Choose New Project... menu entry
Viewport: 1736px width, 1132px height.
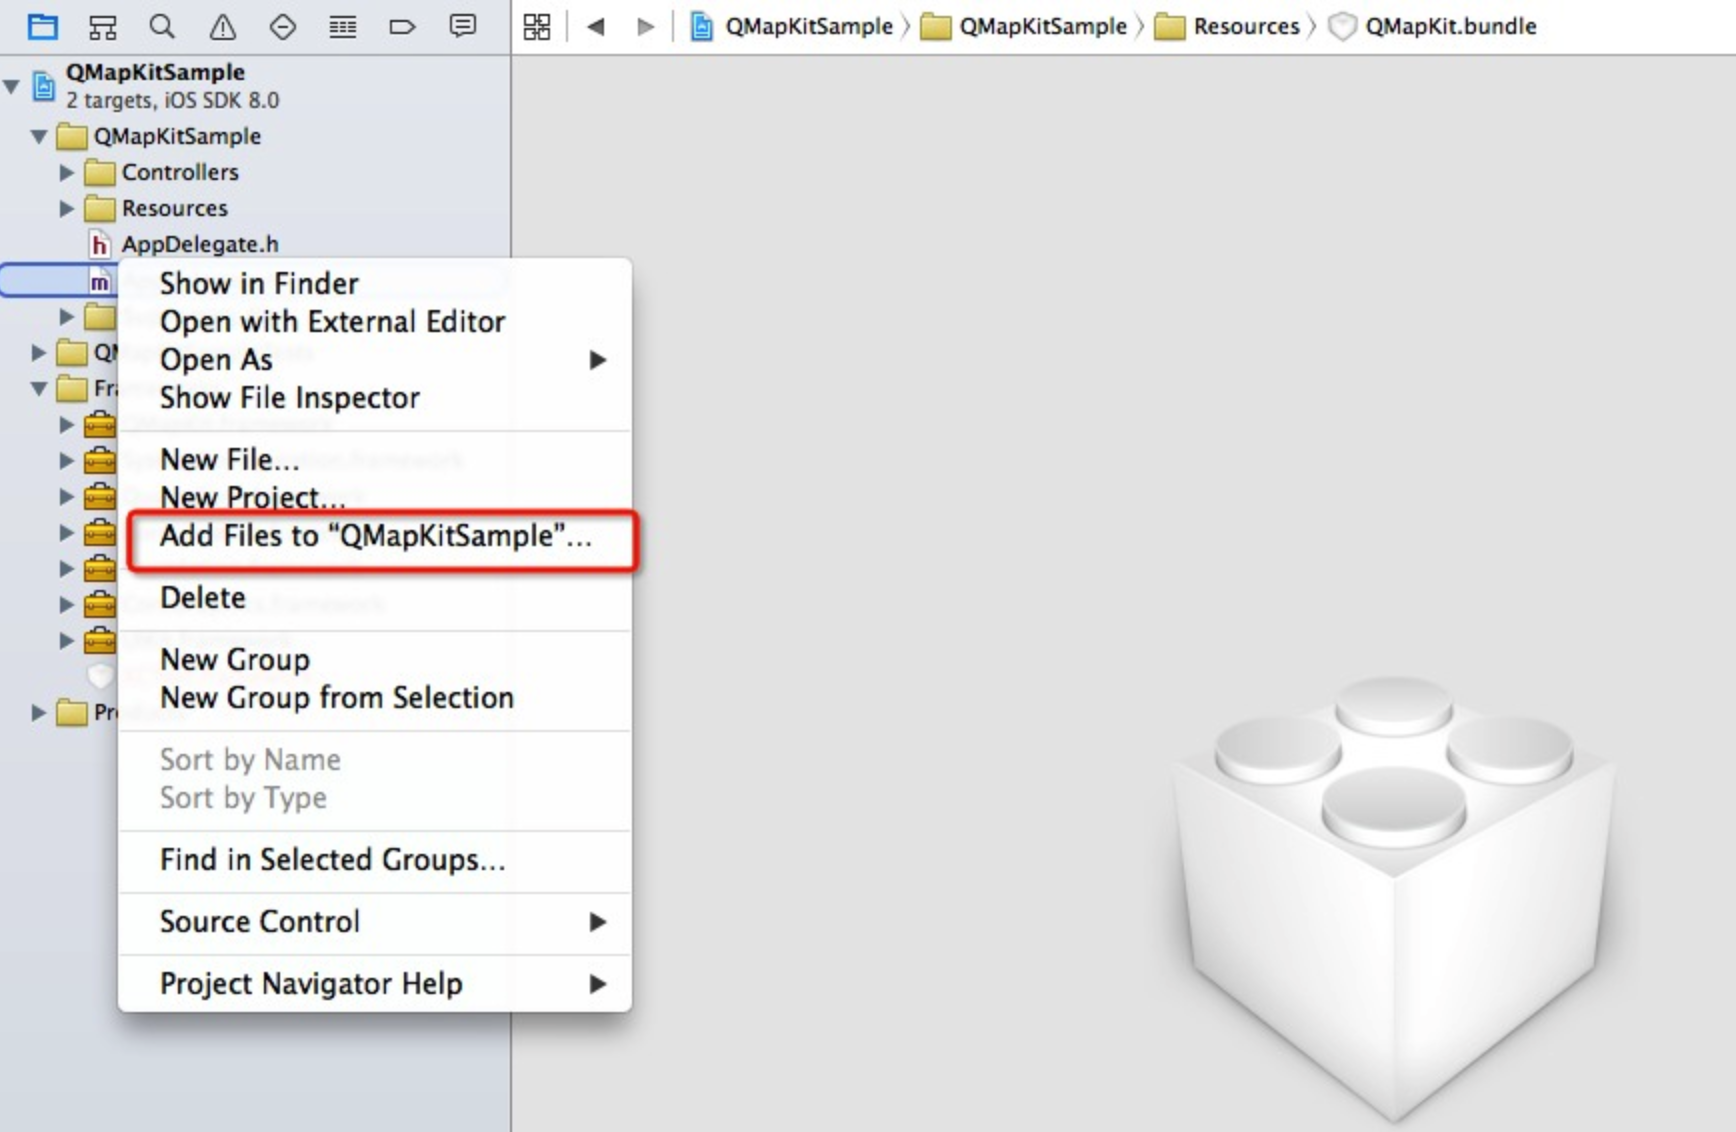pyautogui.click(x=375, y=497)
